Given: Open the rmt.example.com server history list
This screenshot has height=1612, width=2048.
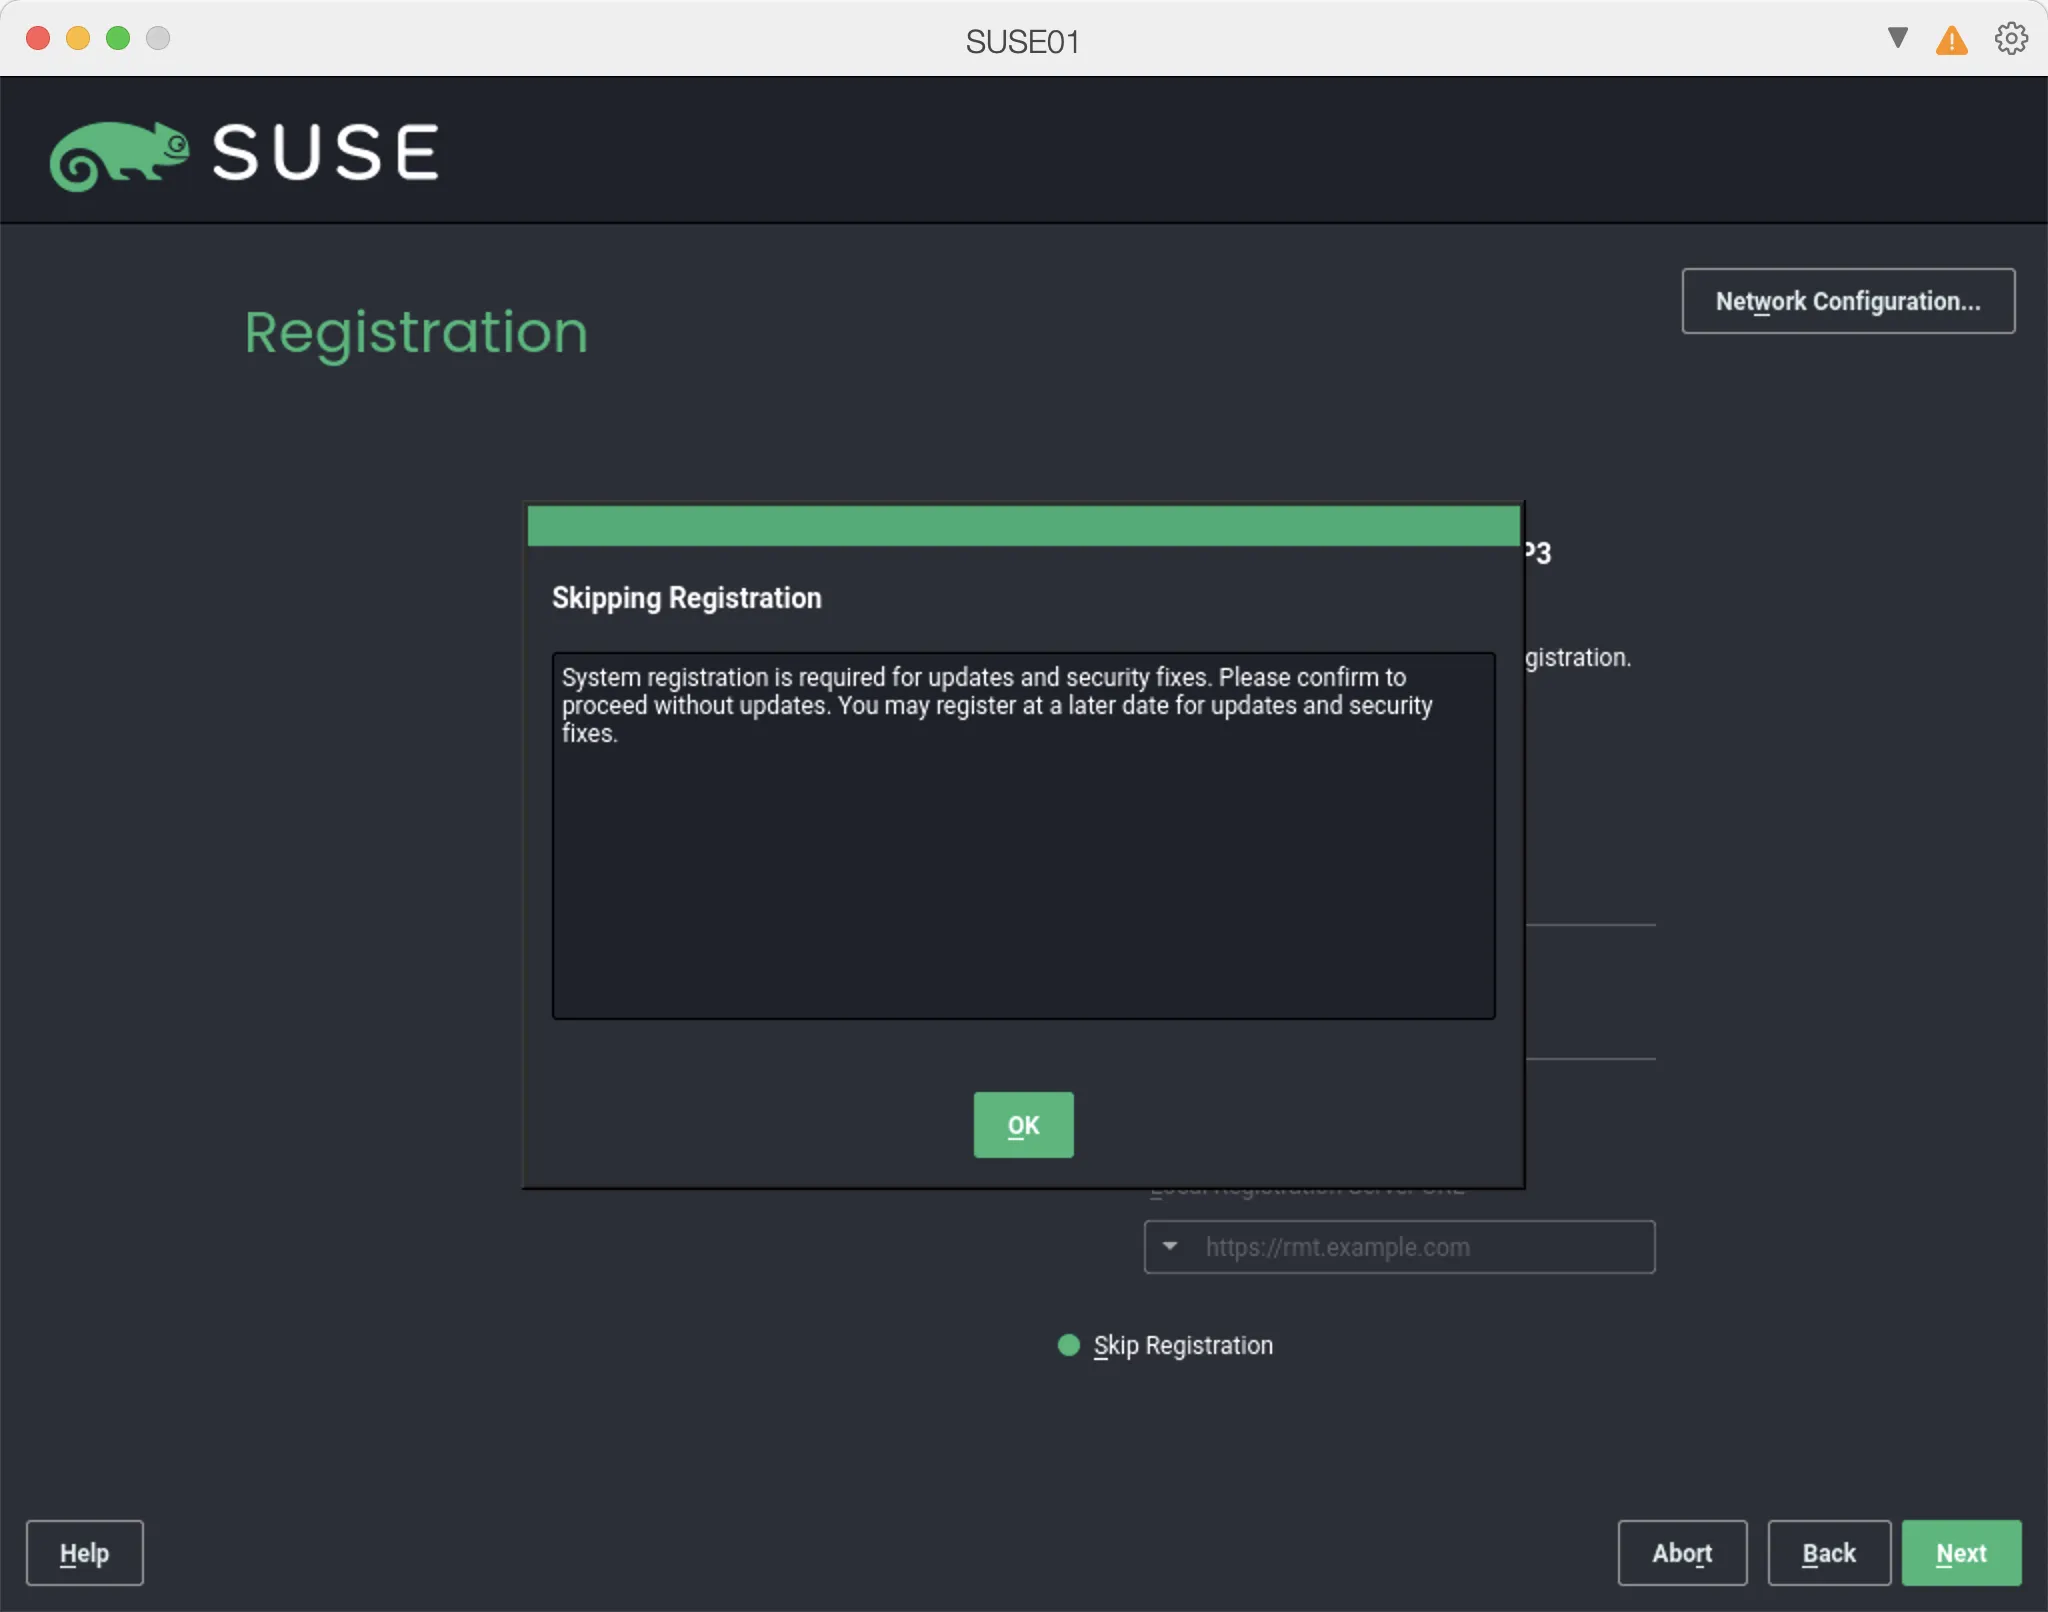Looking at the screenshot, I should tap(1171, 1247).
